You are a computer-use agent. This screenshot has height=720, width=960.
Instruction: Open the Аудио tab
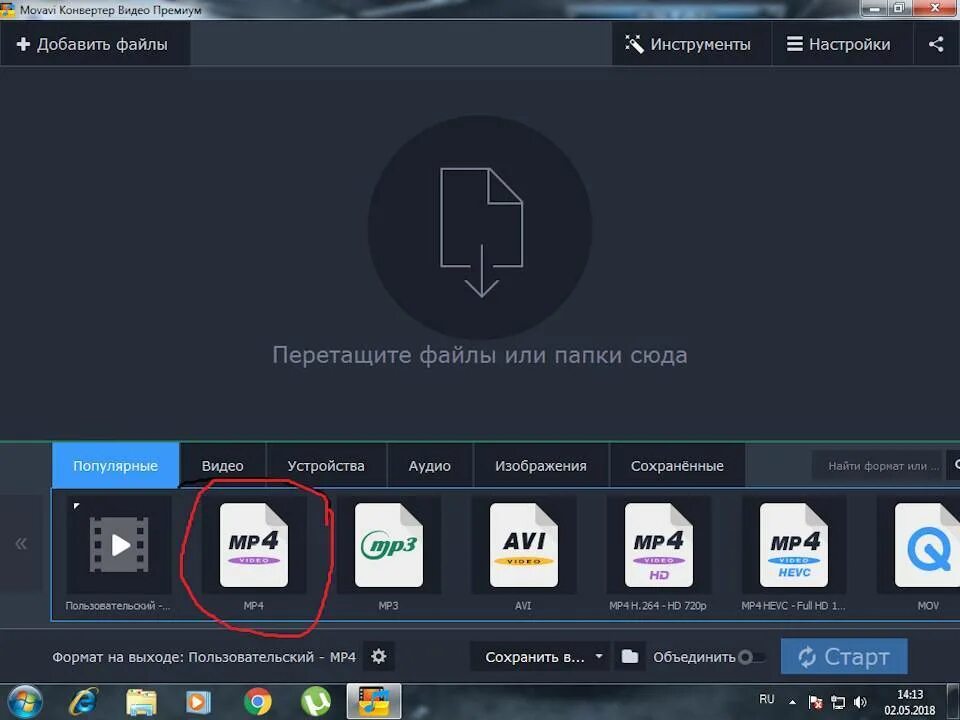pos(430,466)
